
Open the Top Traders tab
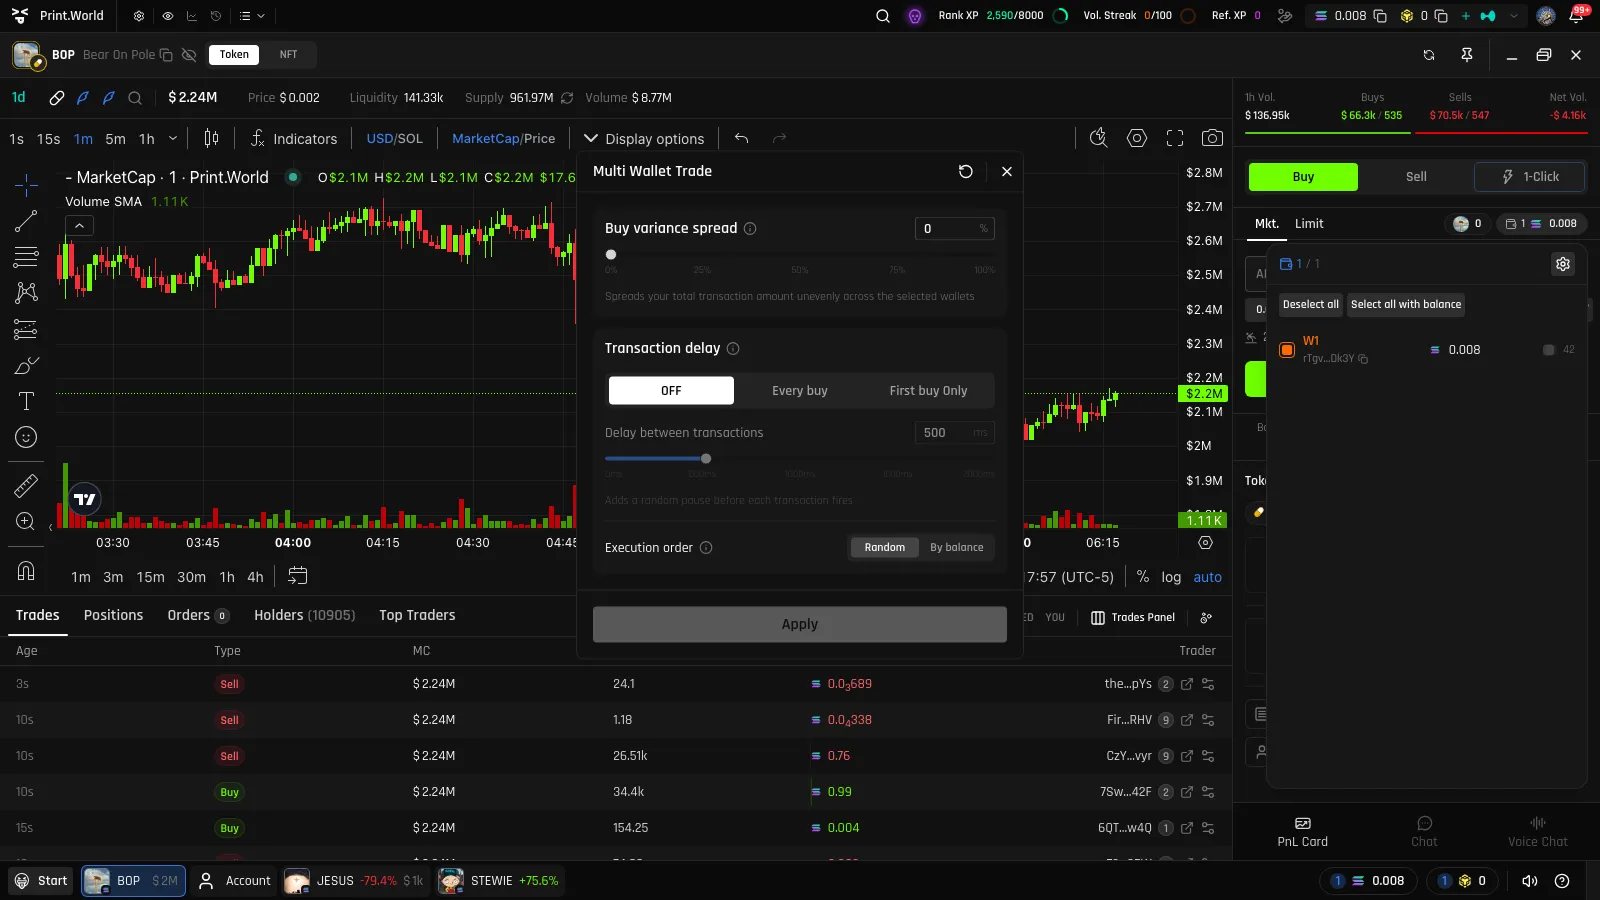(x=417, y=615)
